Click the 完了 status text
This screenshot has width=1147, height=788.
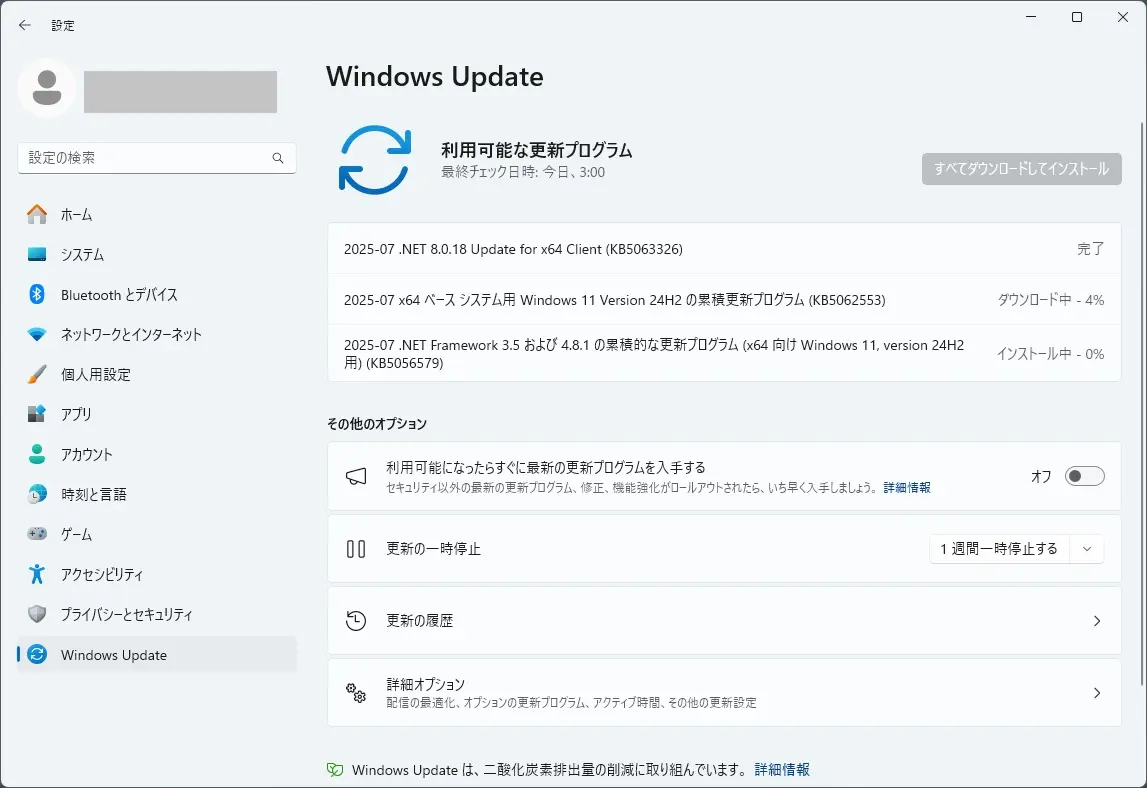(x=1090, y=249)
